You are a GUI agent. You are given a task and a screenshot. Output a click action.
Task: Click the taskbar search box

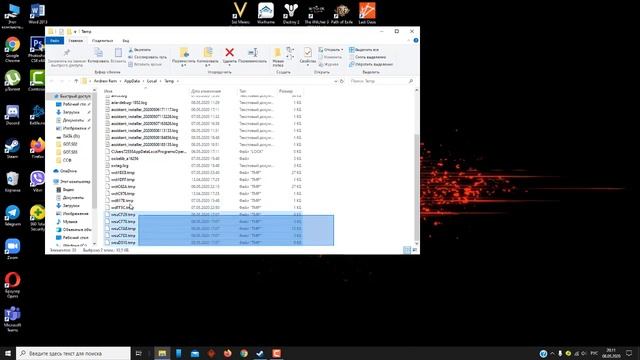point(73,353)
